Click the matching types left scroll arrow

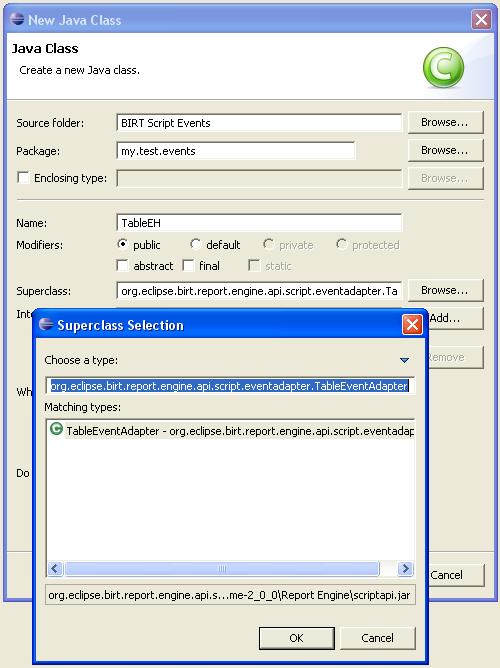(55, 568)
